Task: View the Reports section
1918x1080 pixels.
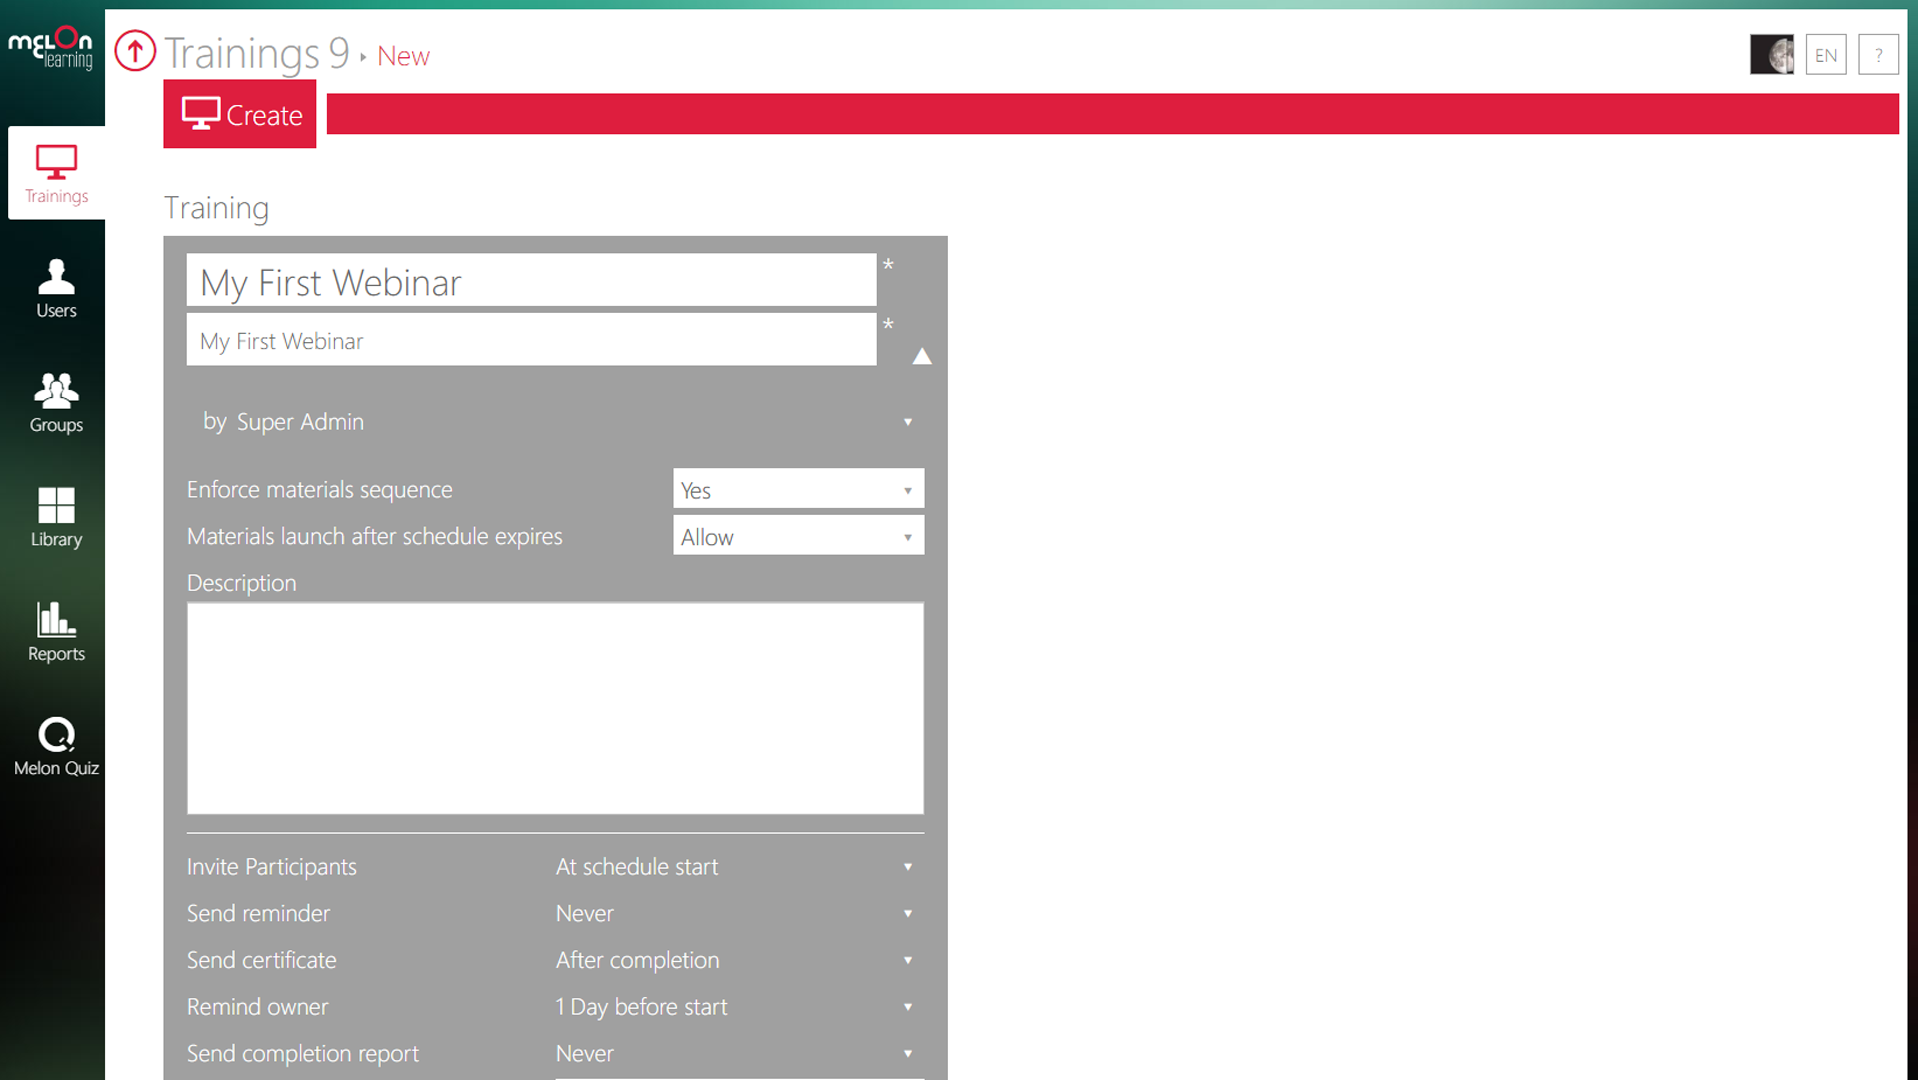Action: pyautogui.click(x=56, y=632)
